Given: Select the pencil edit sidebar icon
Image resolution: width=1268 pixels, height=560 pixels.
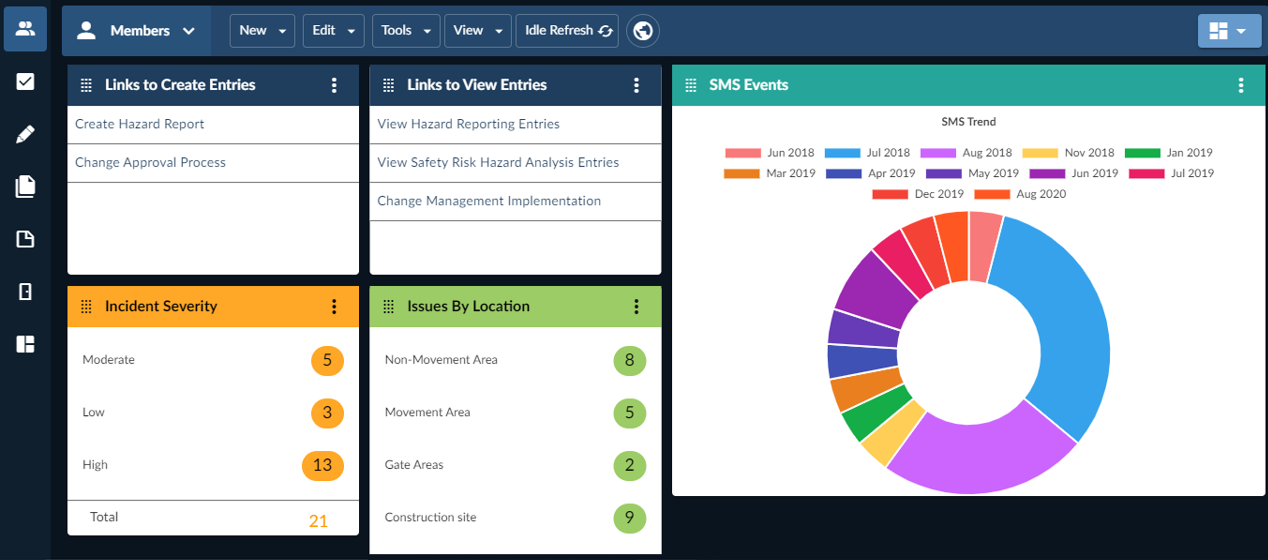Looking at the screenshot, I should pos(25,134).
